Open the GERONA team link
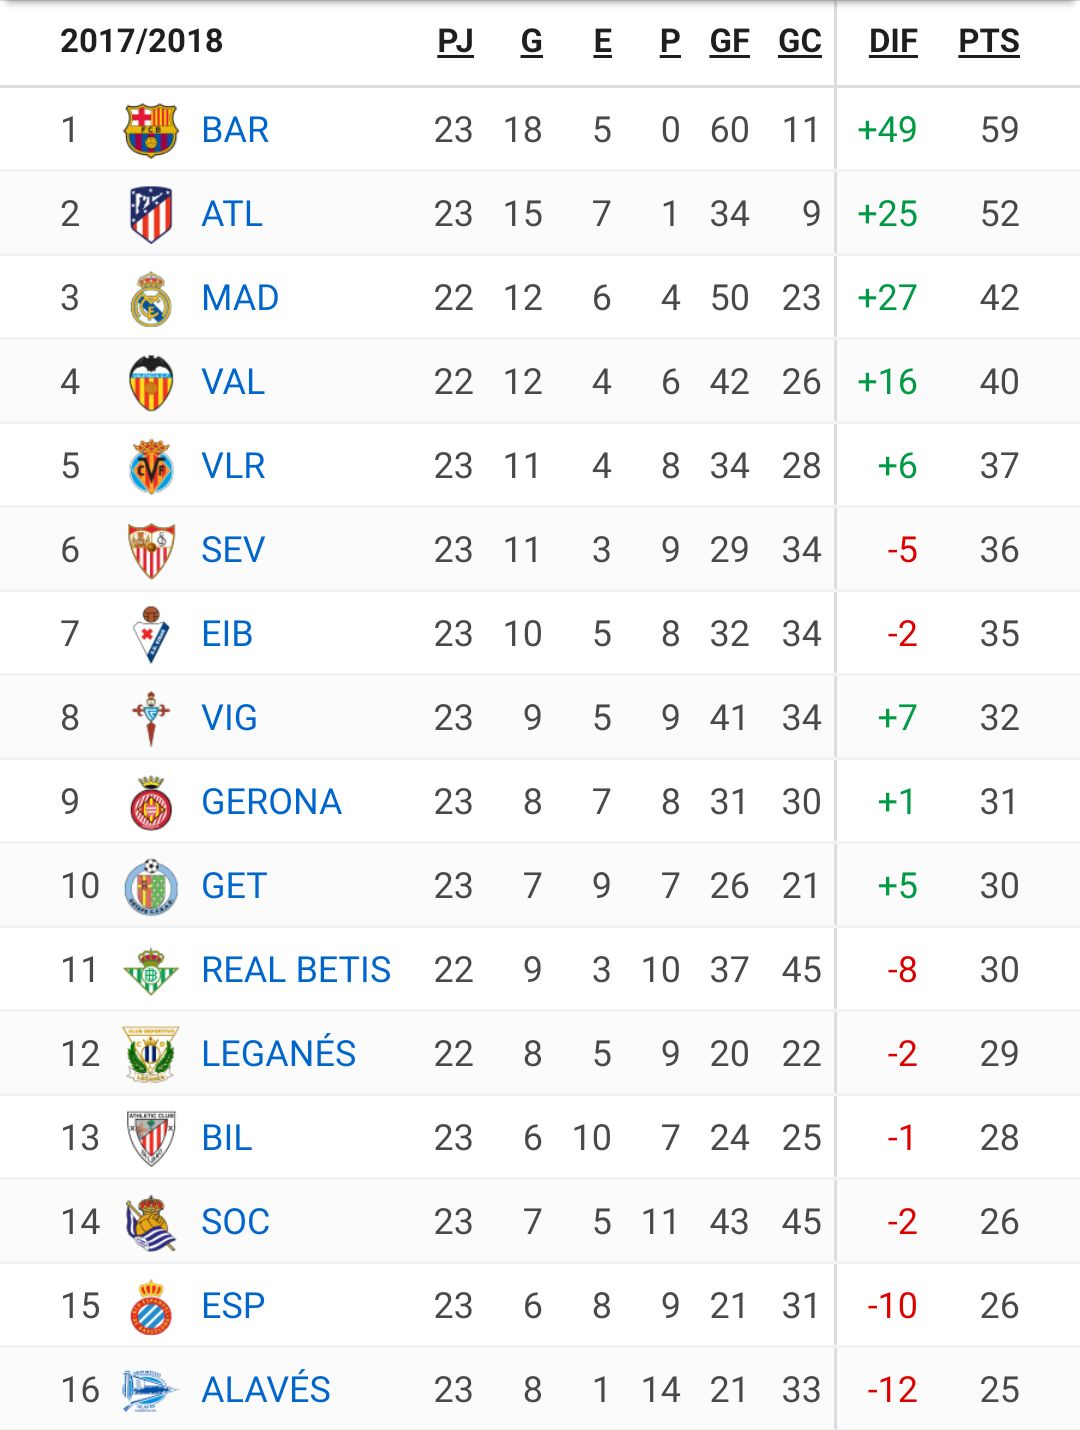This screenshot has height=1430, width=1080. pyautogui.click(x=272, y=802)
